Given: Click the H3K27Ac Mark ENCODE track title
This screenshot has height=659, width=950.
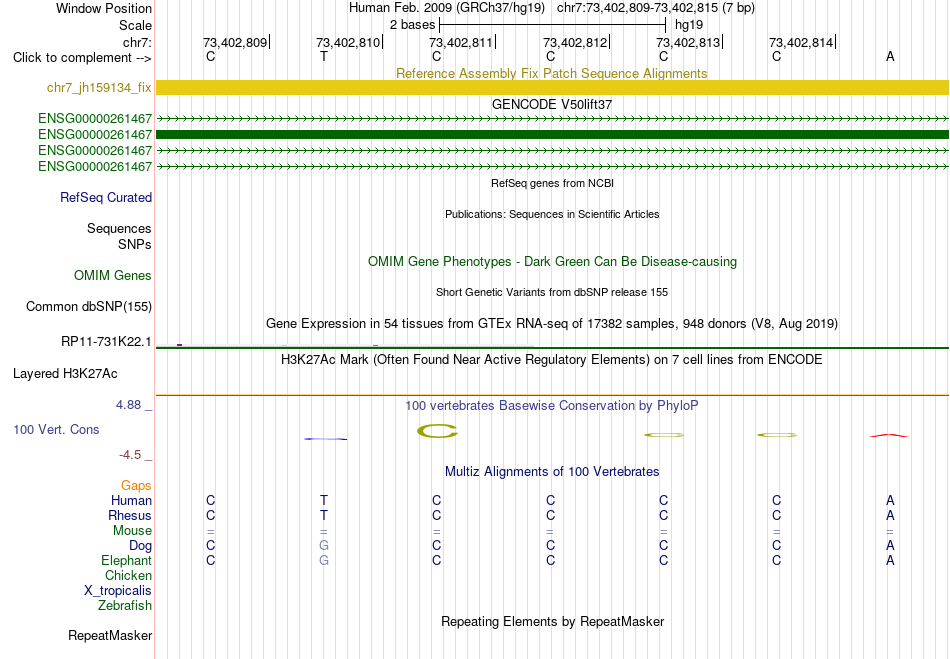Looking at the screenshot, I should [x=551, y=360].
